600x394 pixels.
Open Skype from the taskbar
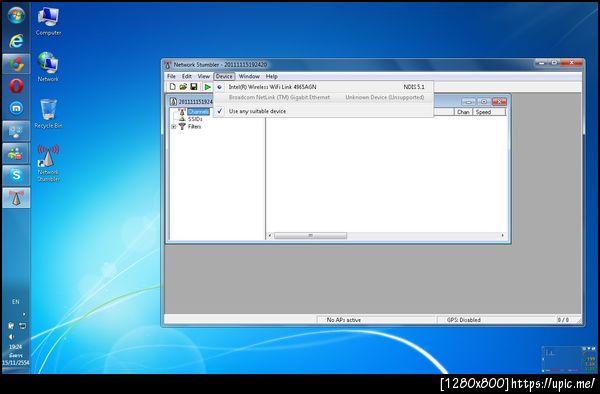pyautogui.click(x=16, y=176)
